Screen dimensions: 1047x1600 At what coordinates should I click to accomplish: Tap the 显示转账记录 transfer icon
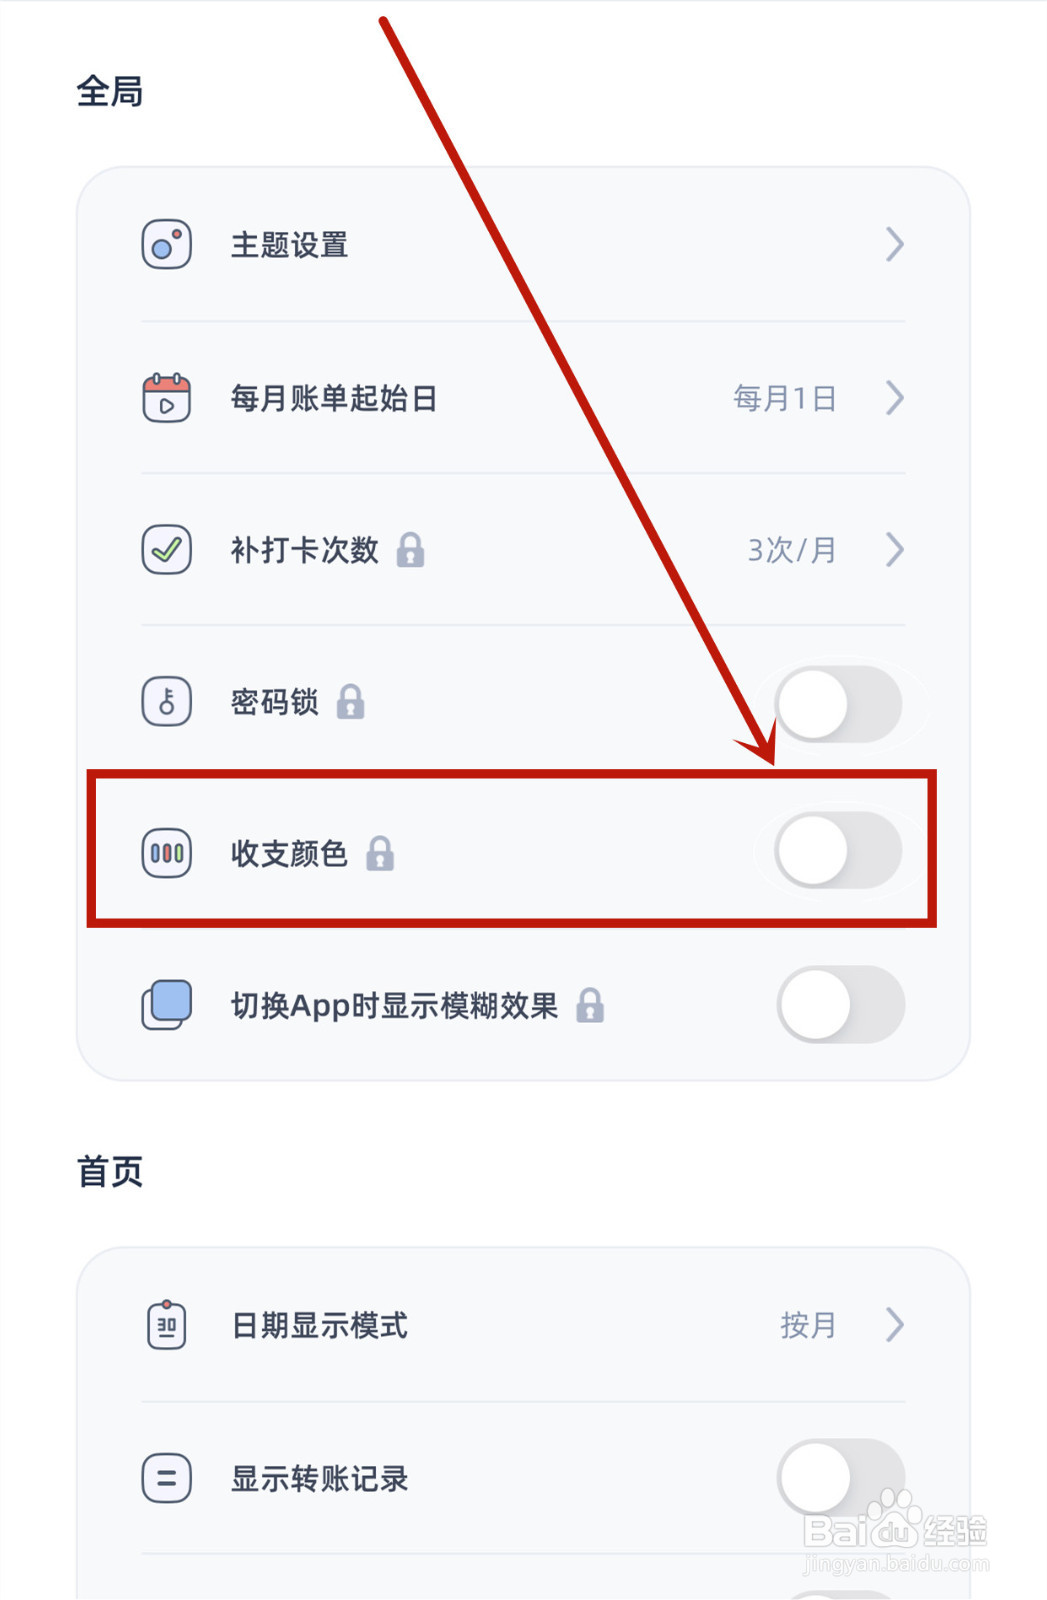(166, 1478)
